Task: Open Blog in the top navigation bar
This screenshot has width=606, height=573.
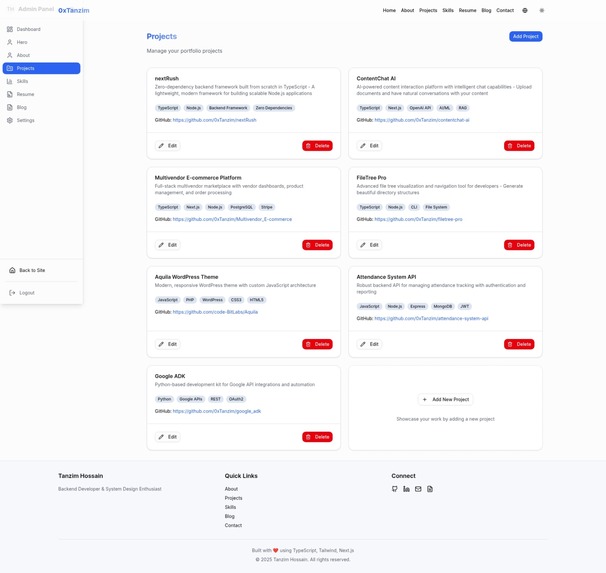Action: point(486,10)
